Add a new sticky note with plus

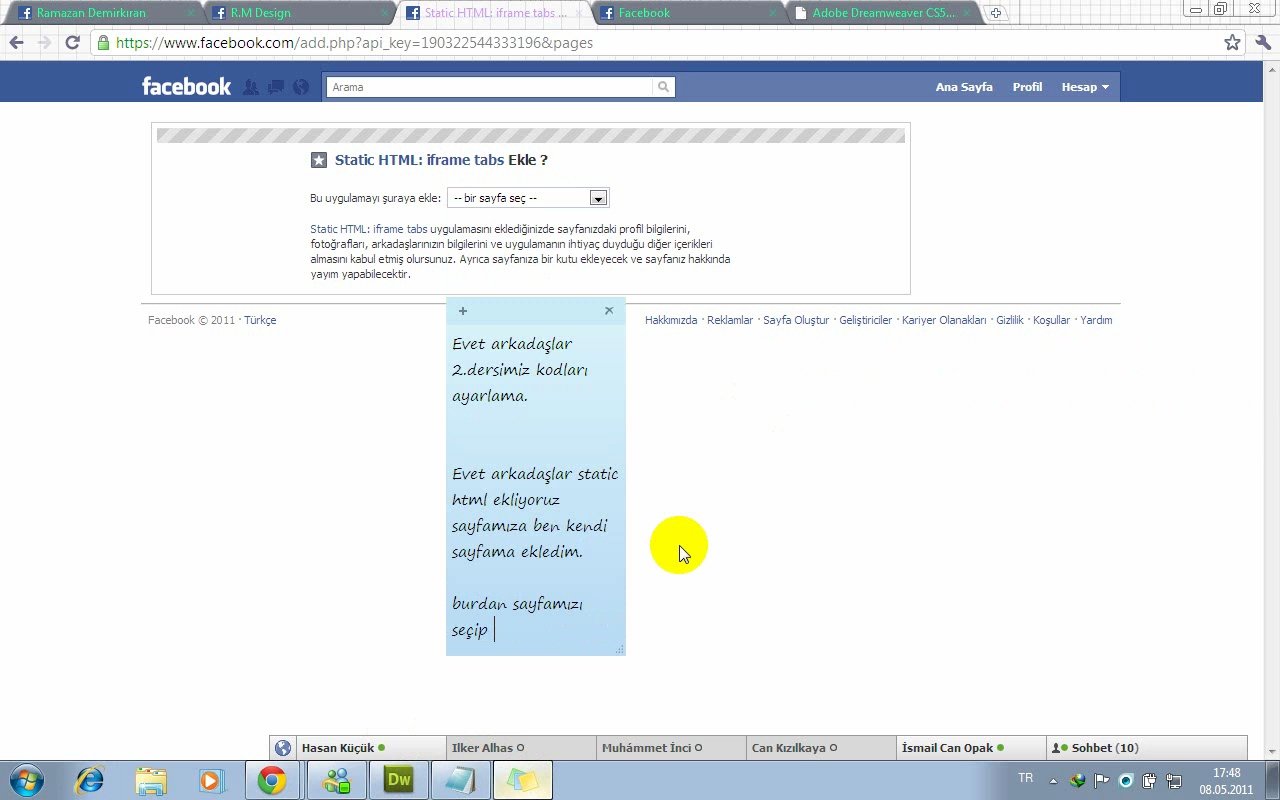pos(463,311)
